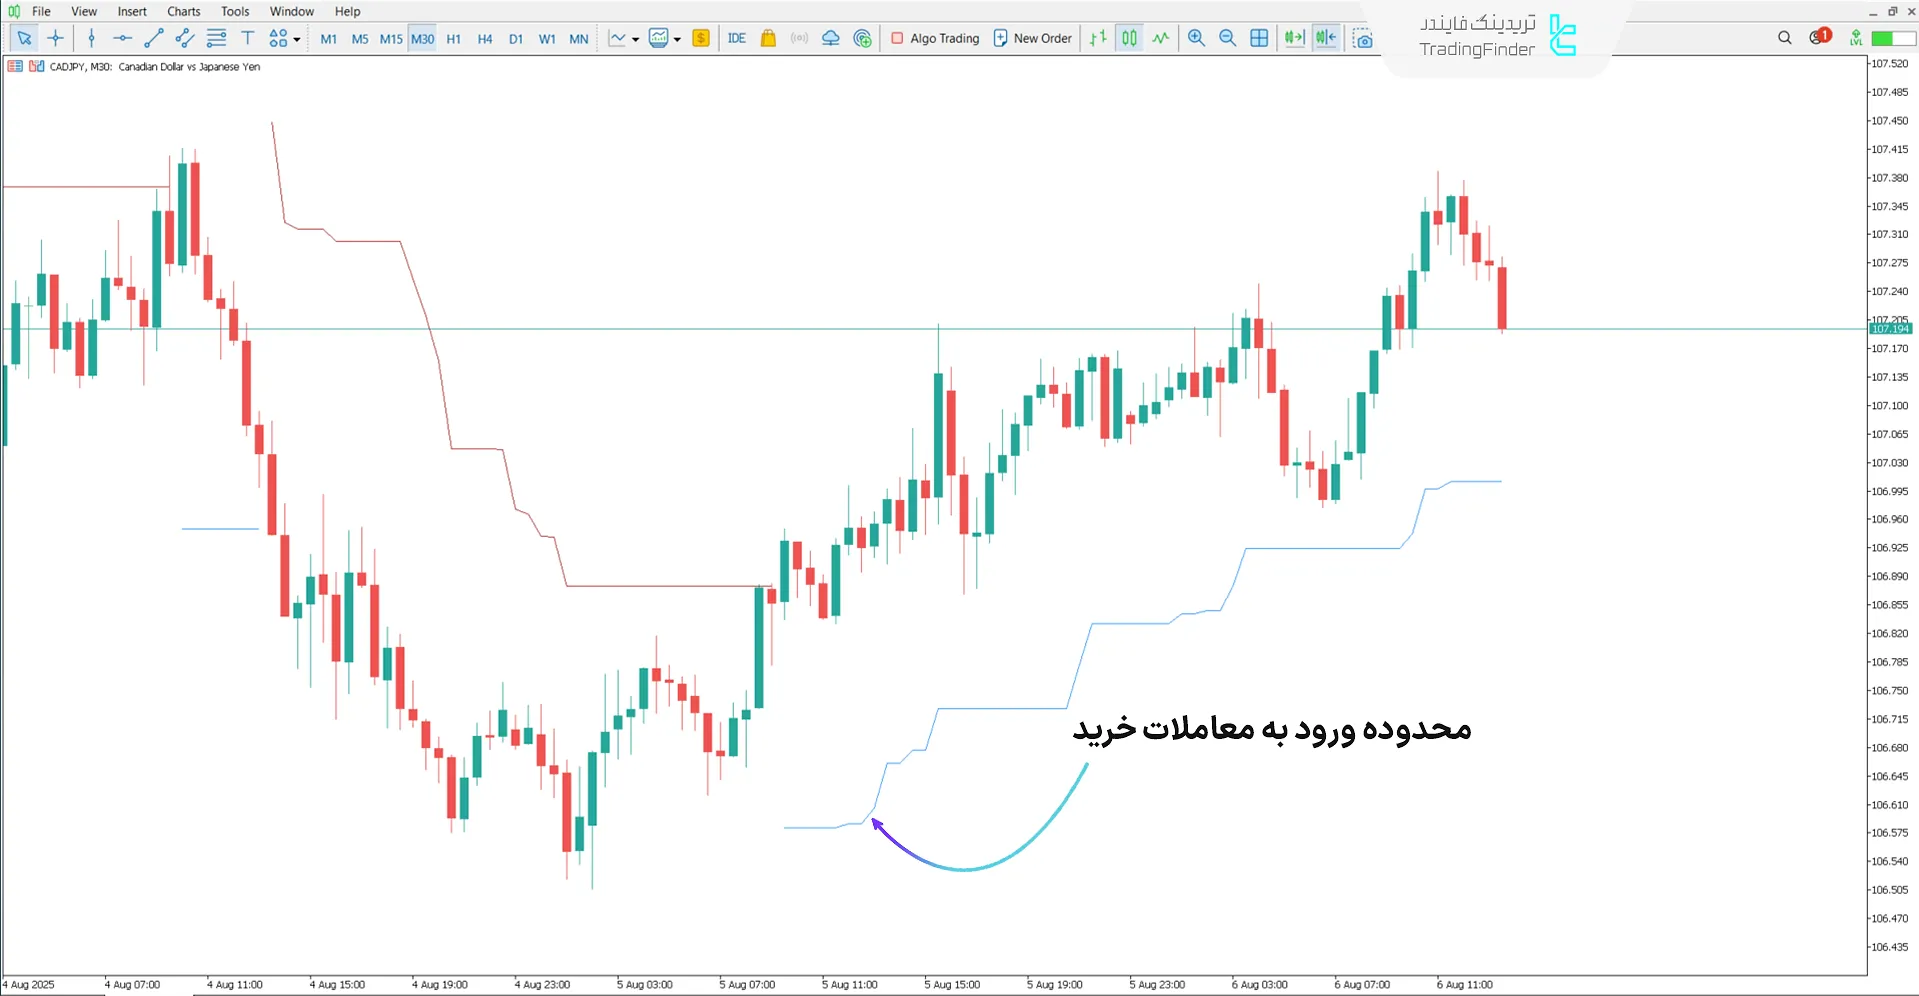Open the MetaEditor IDE
Screen dimensions: 1919x996
click(737, 38)
